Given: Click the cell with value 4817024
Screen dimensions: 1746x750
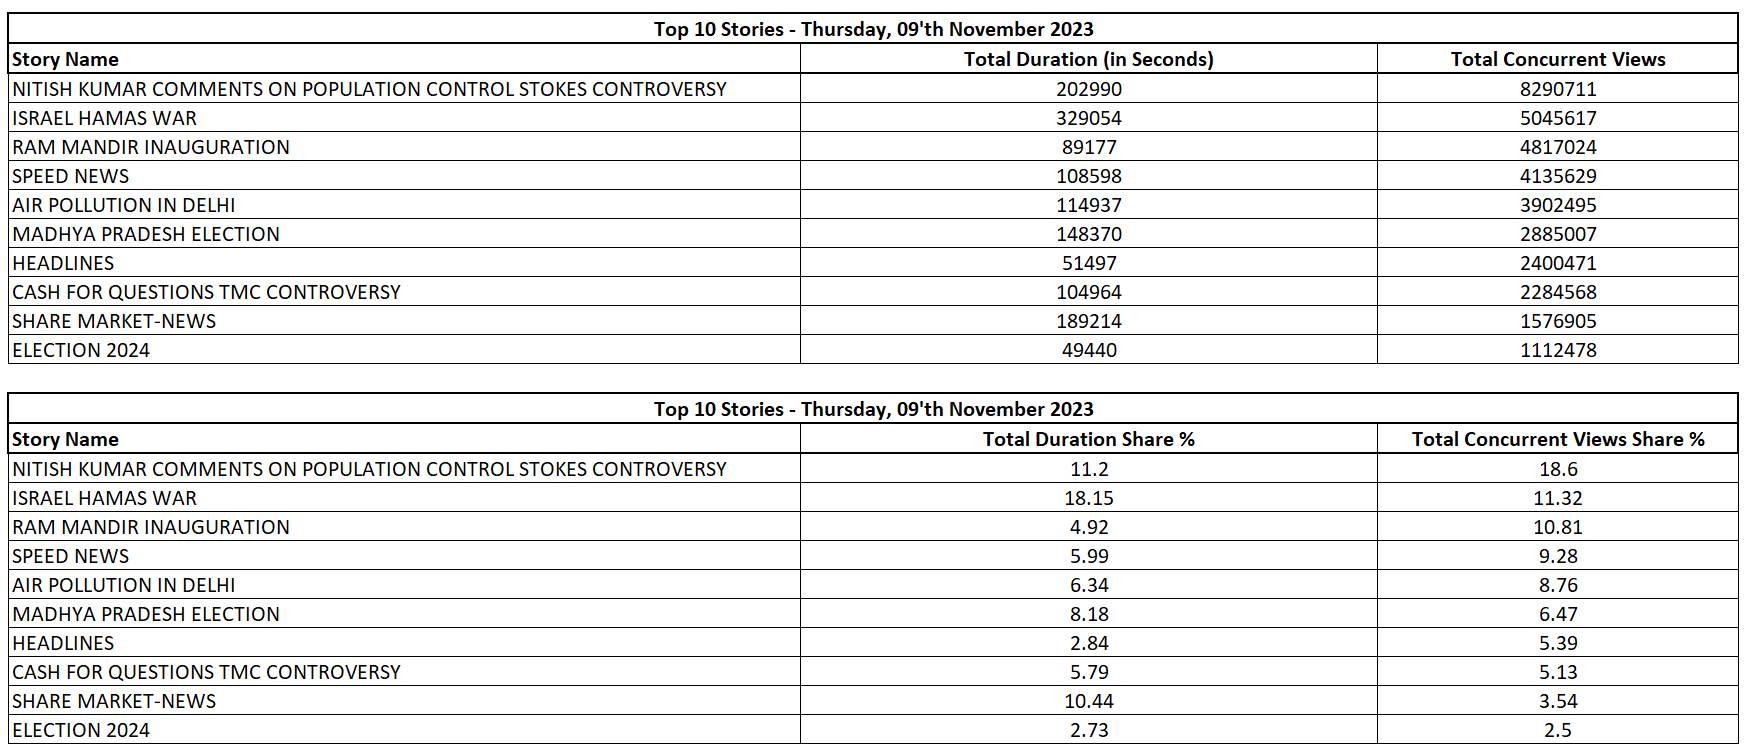Looking at the screenshot, I should coord(1557,147).
